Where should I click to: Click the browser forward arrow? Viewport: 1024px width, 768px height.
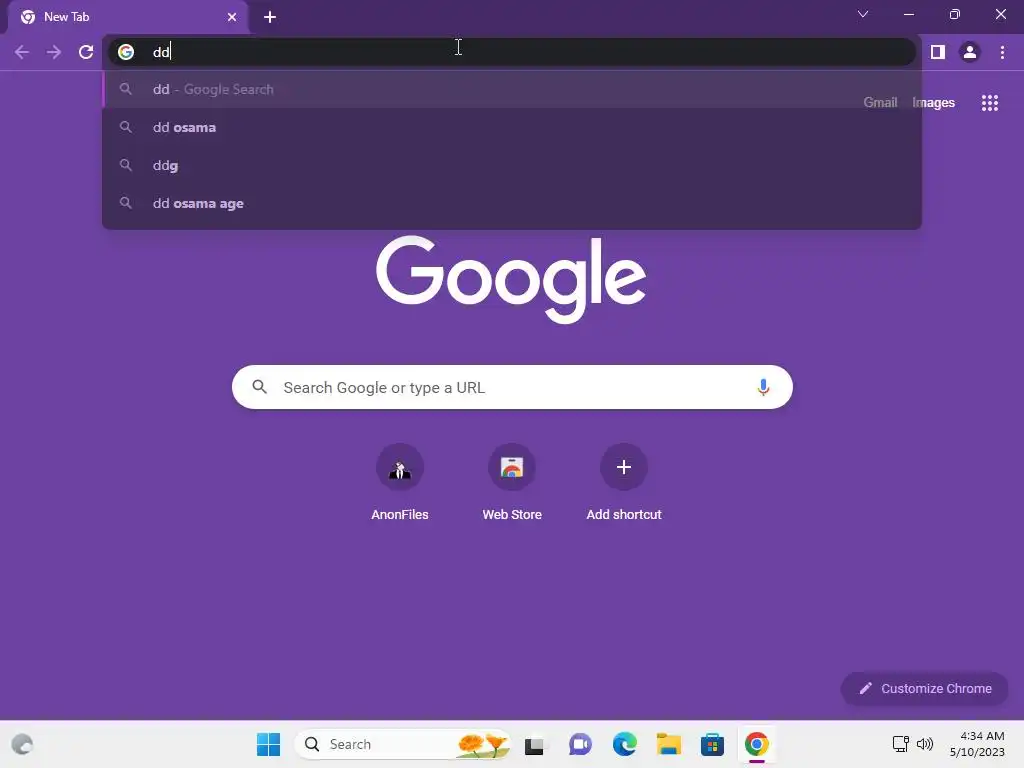click(54, 52)
